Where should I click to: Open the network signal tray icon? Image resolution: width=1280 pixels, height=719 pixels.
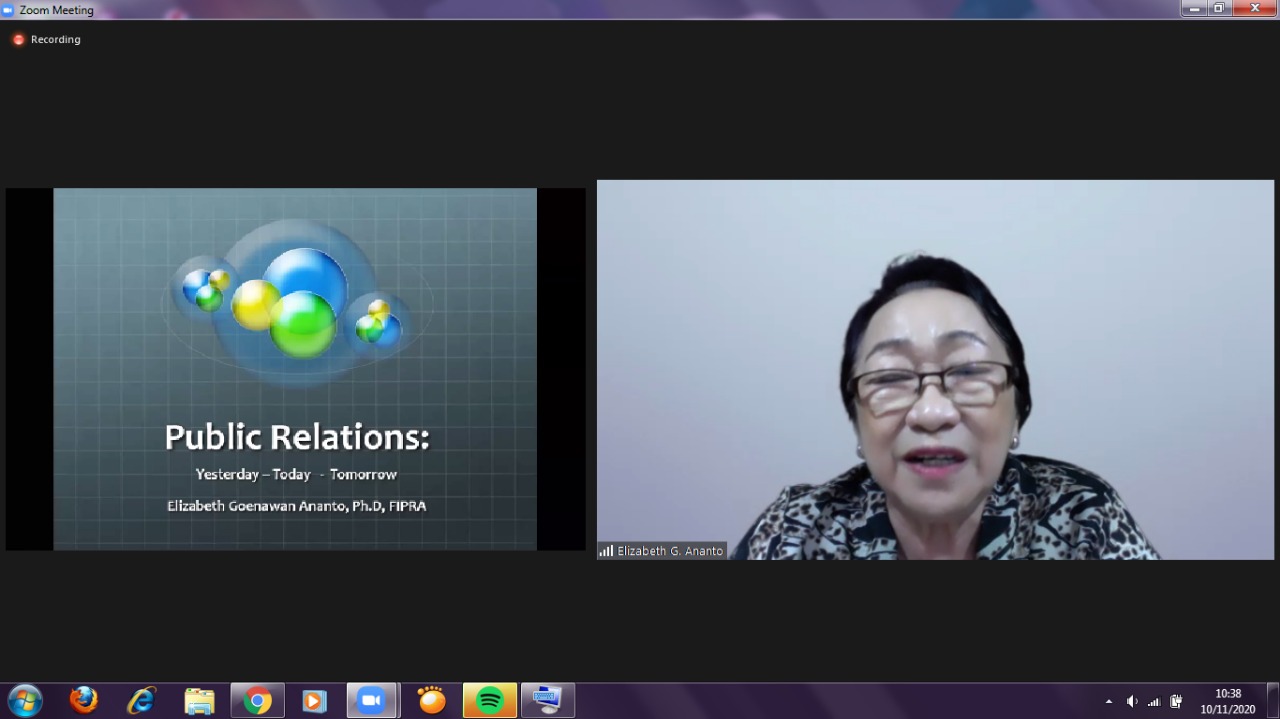(x=1154, y=702)
